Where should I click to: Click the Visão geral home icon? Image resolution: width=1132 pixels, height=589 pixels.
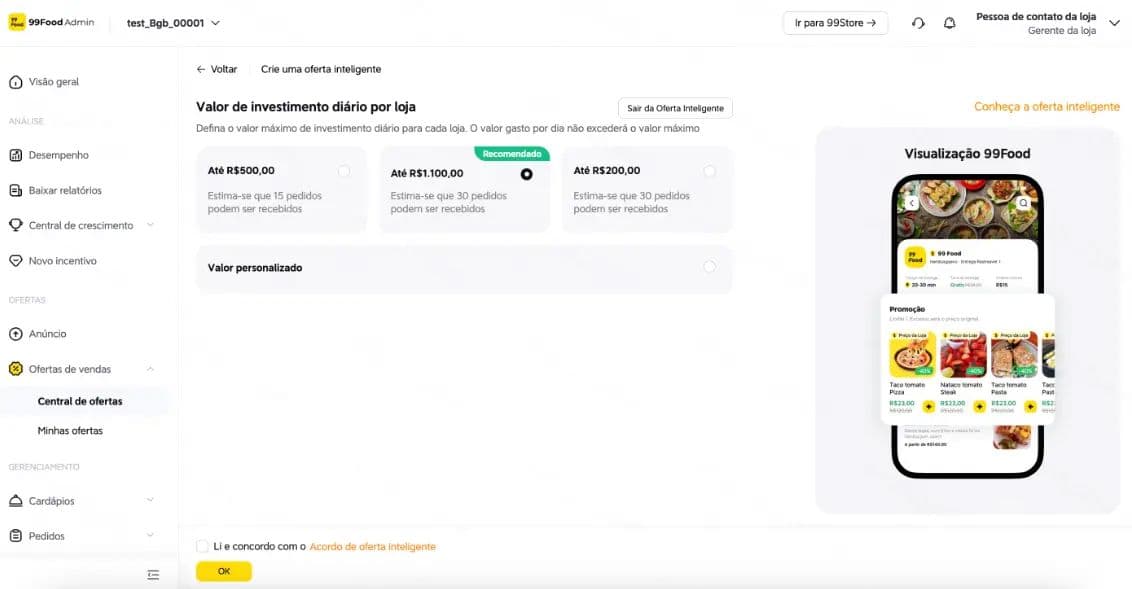[x=15, y=82]
